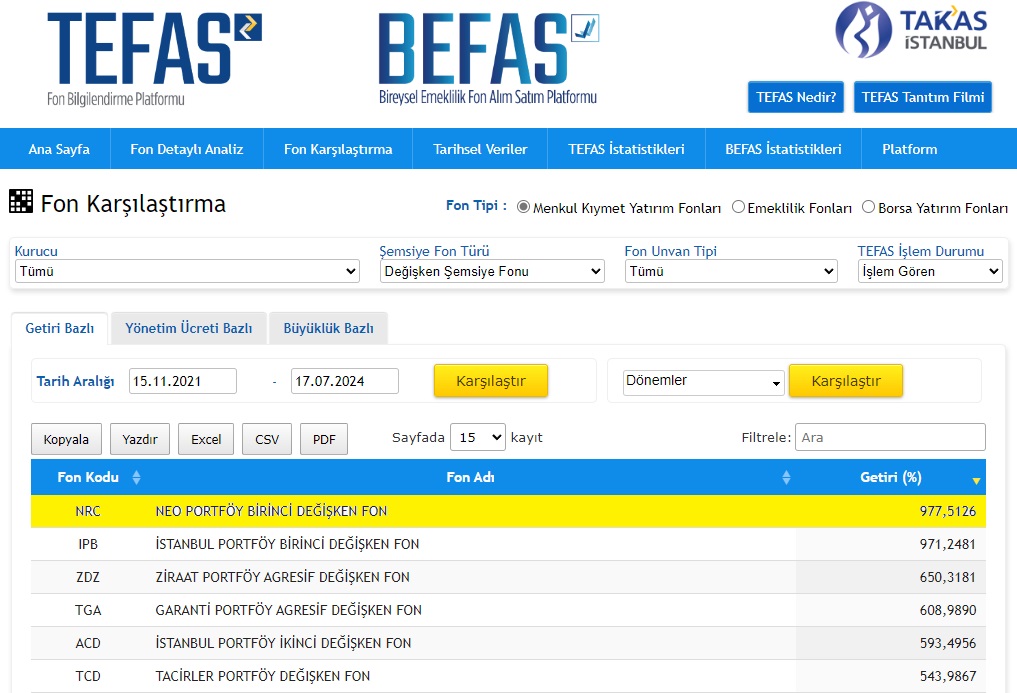Screen dimensions: 1017x693
Task: Click the grid icon beside Fon Karşılaştırma
Action: [x=21, y=202]
